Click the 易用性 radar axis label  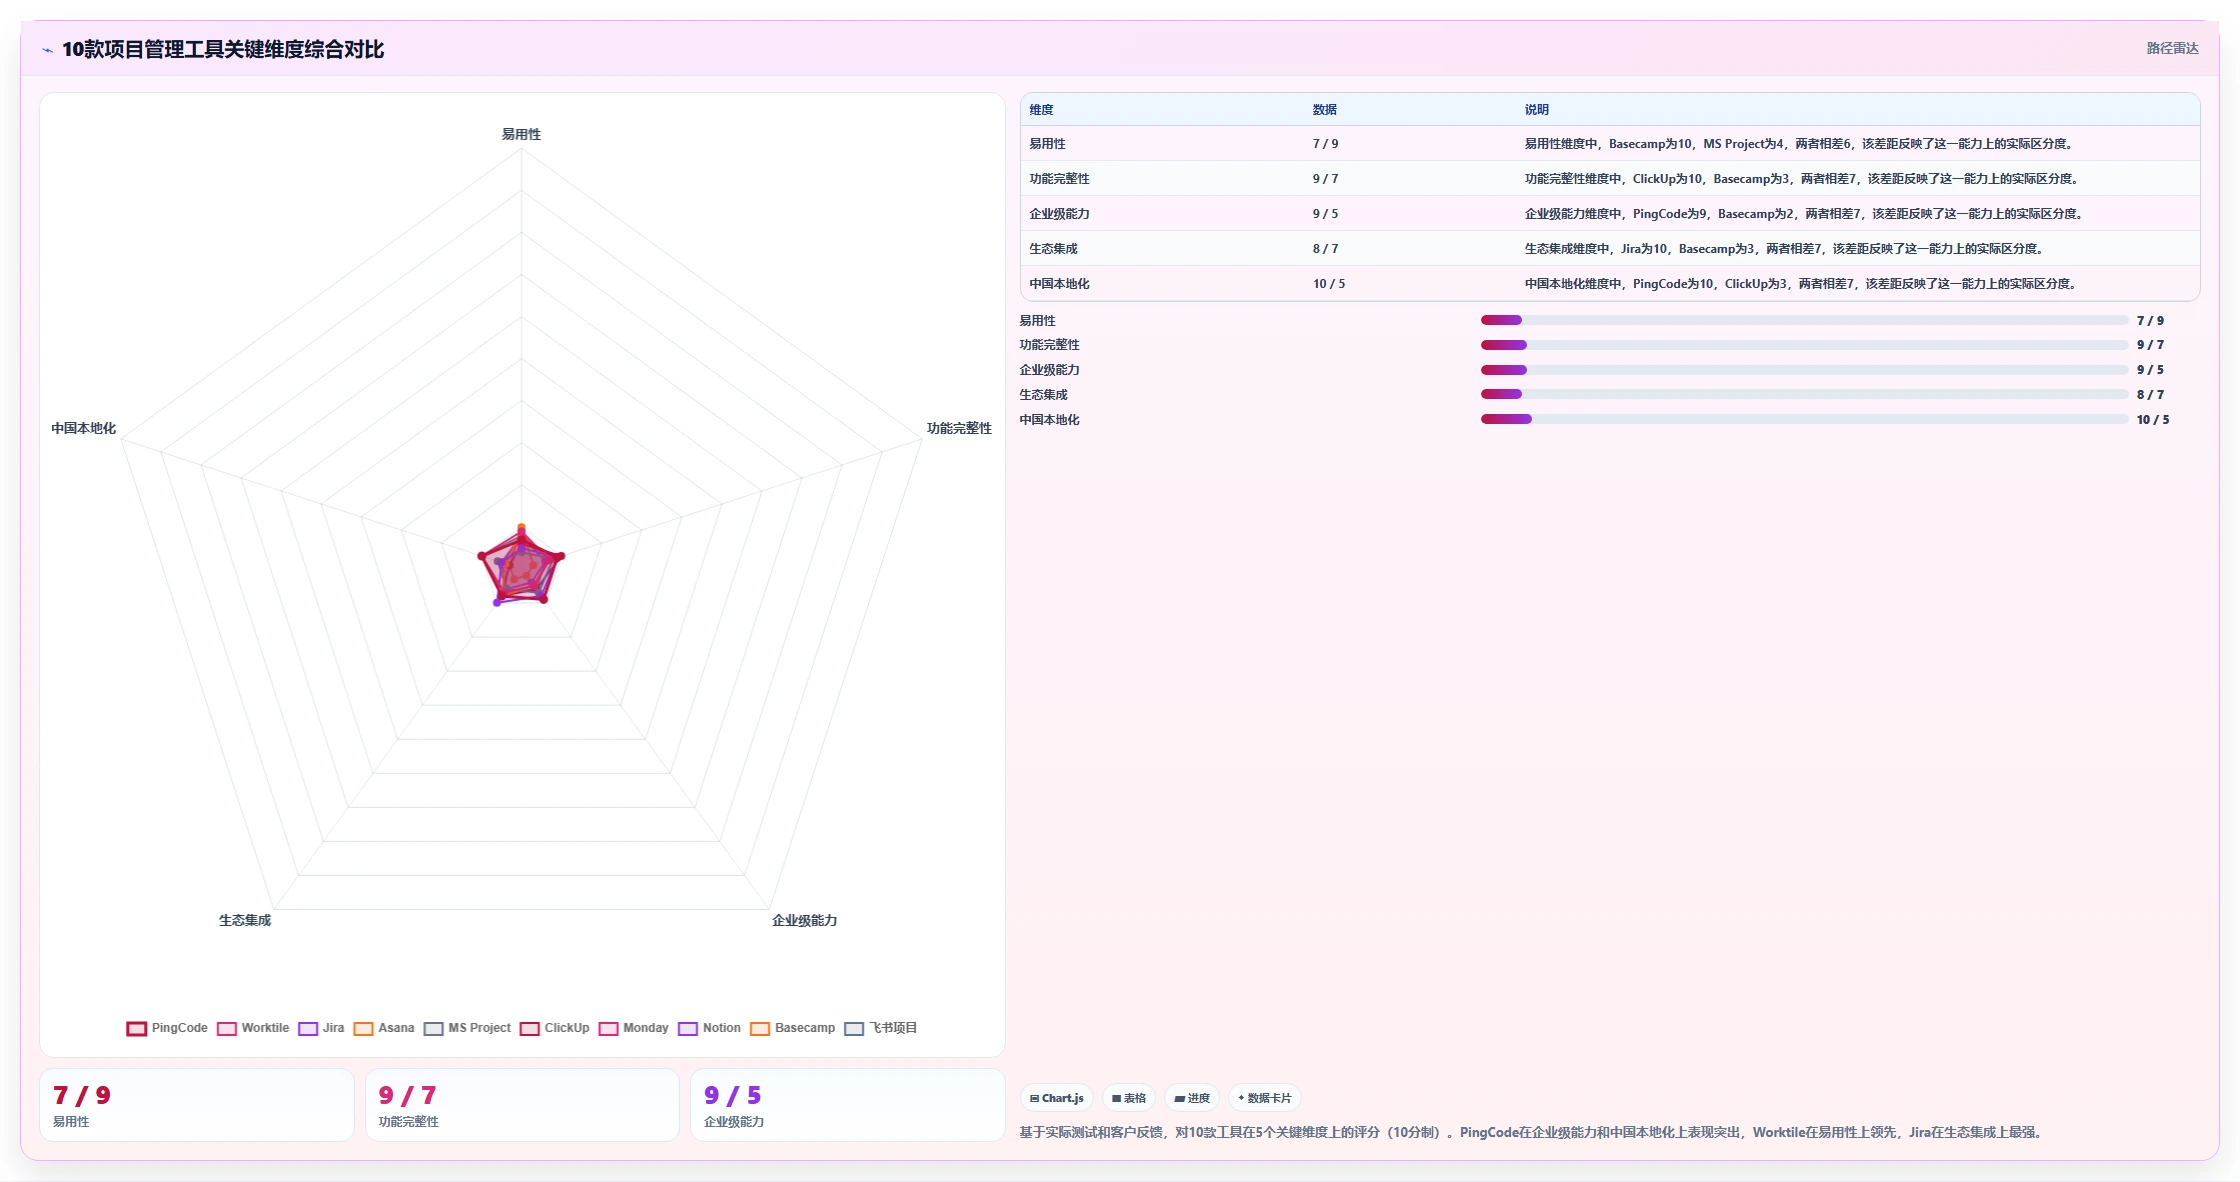pos(521,134)
